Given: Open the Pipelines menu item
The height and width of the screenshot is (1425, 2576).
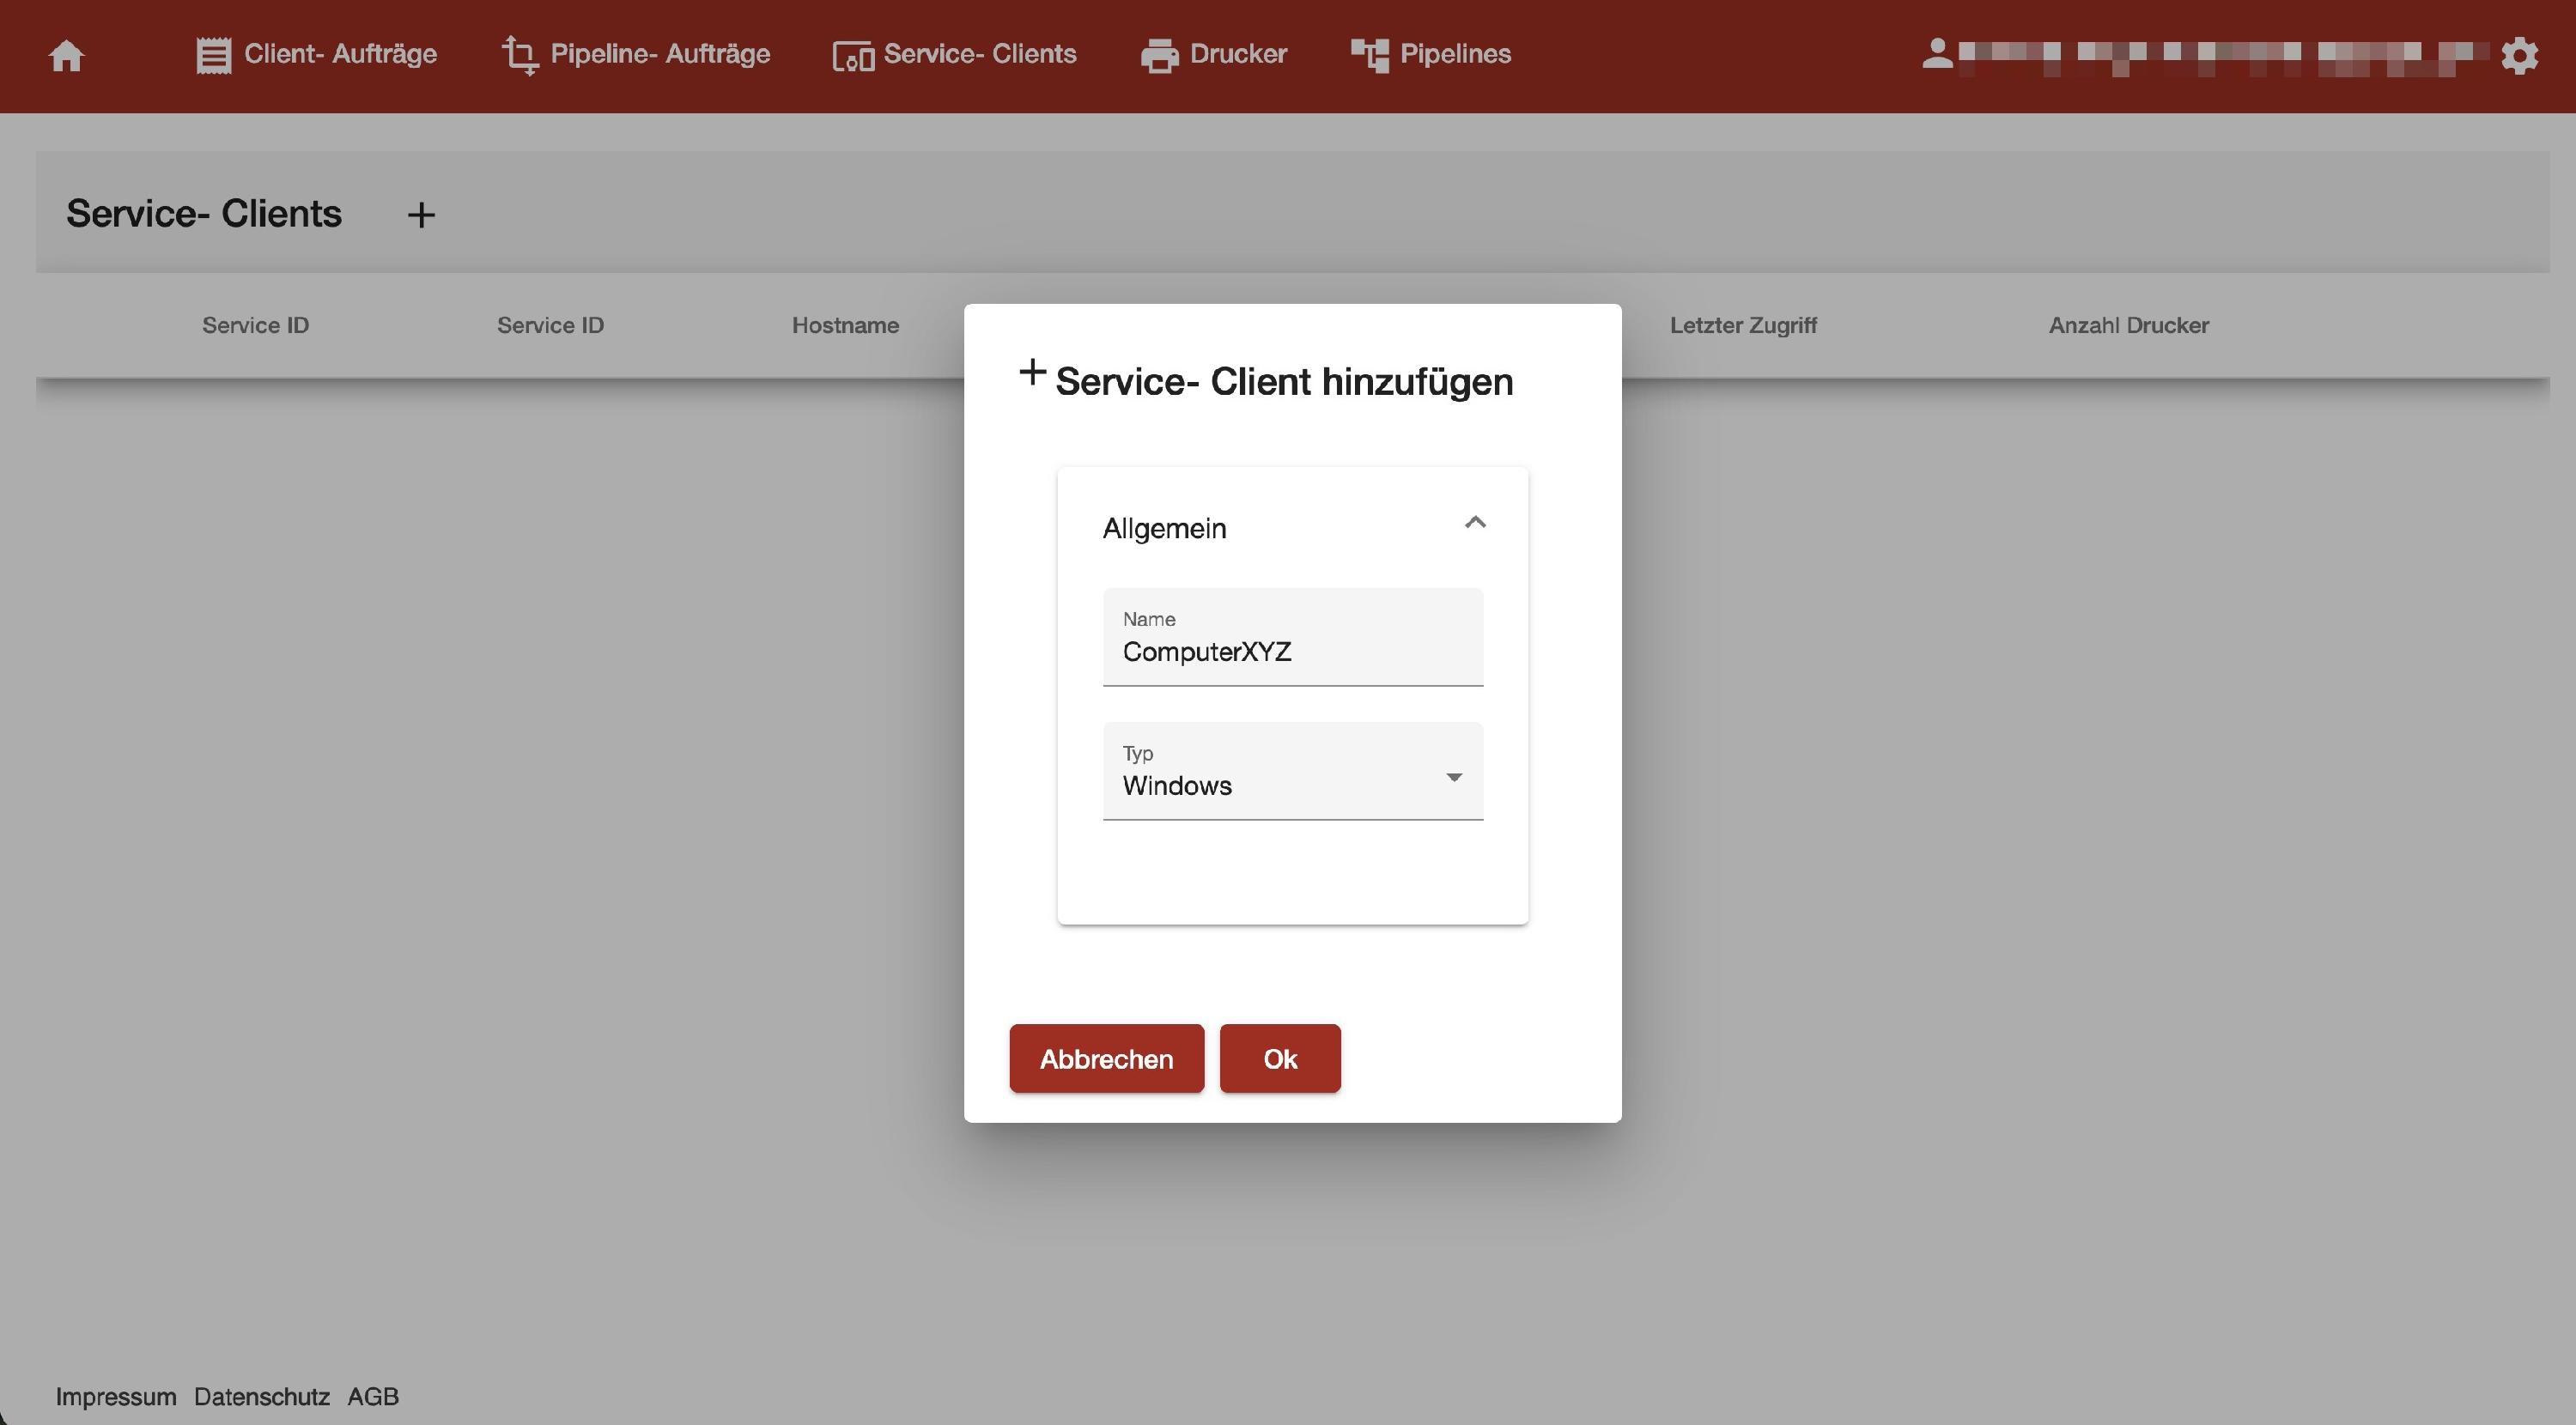Looking at the screenshot, I should (1454, 54).
